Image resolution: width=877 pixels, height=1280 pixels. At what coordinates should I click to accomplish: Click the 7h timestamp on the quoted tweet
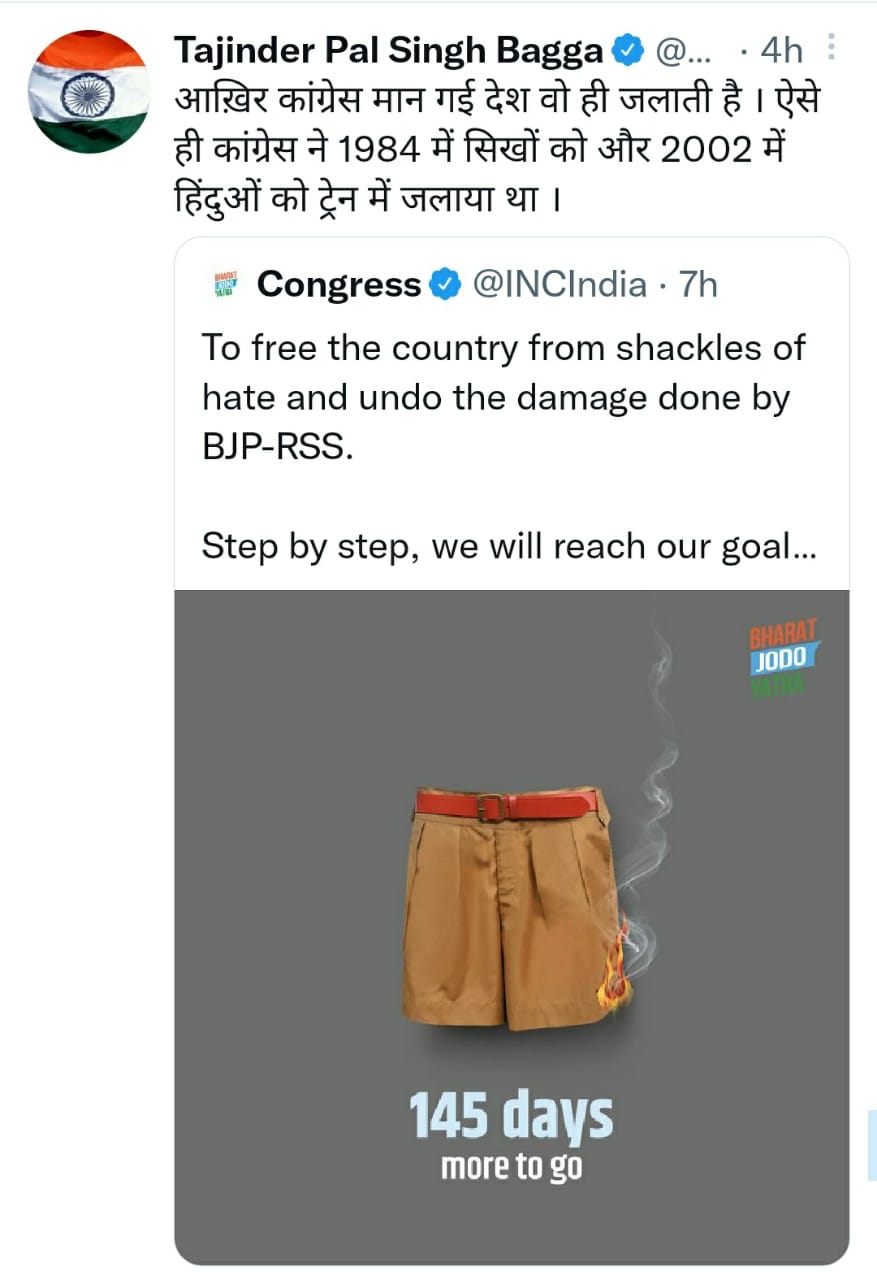tap(698, 286)
